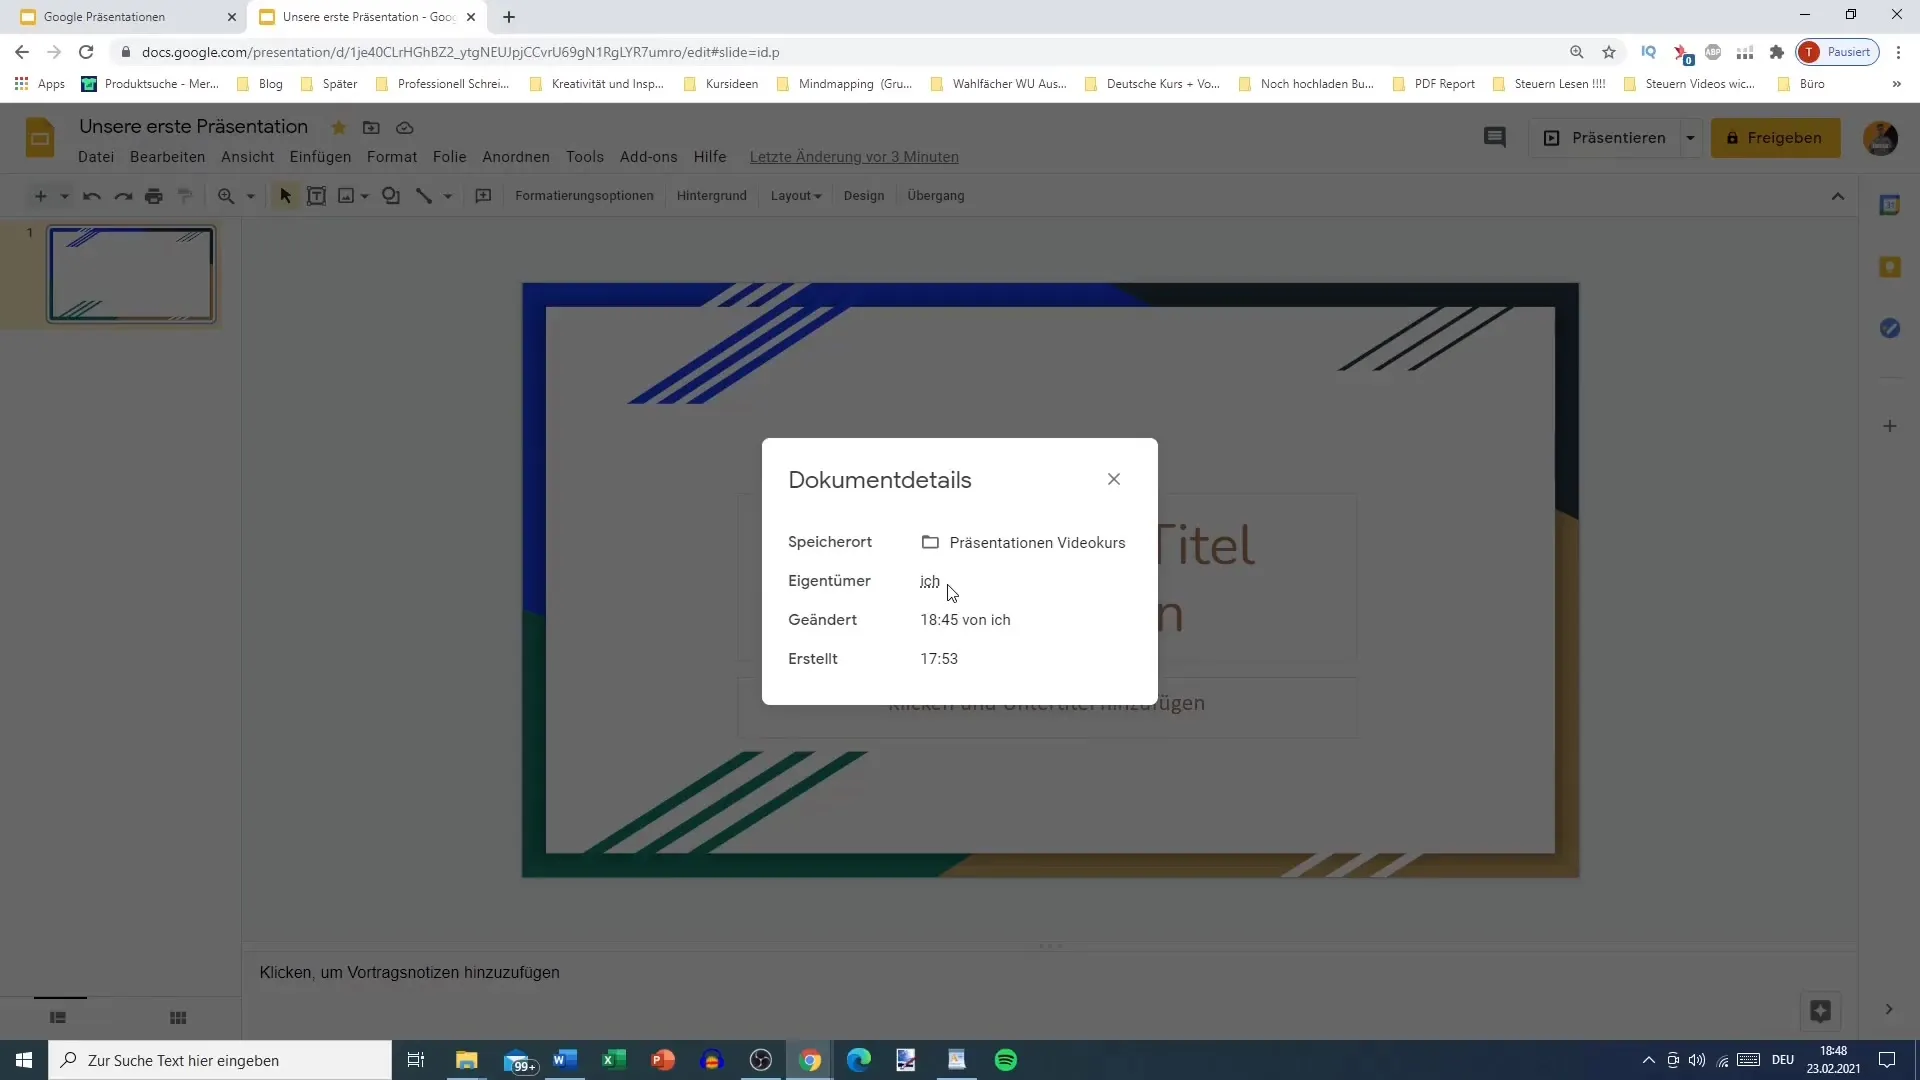
Task: Click the redo arrow icon
Action: 123,196
